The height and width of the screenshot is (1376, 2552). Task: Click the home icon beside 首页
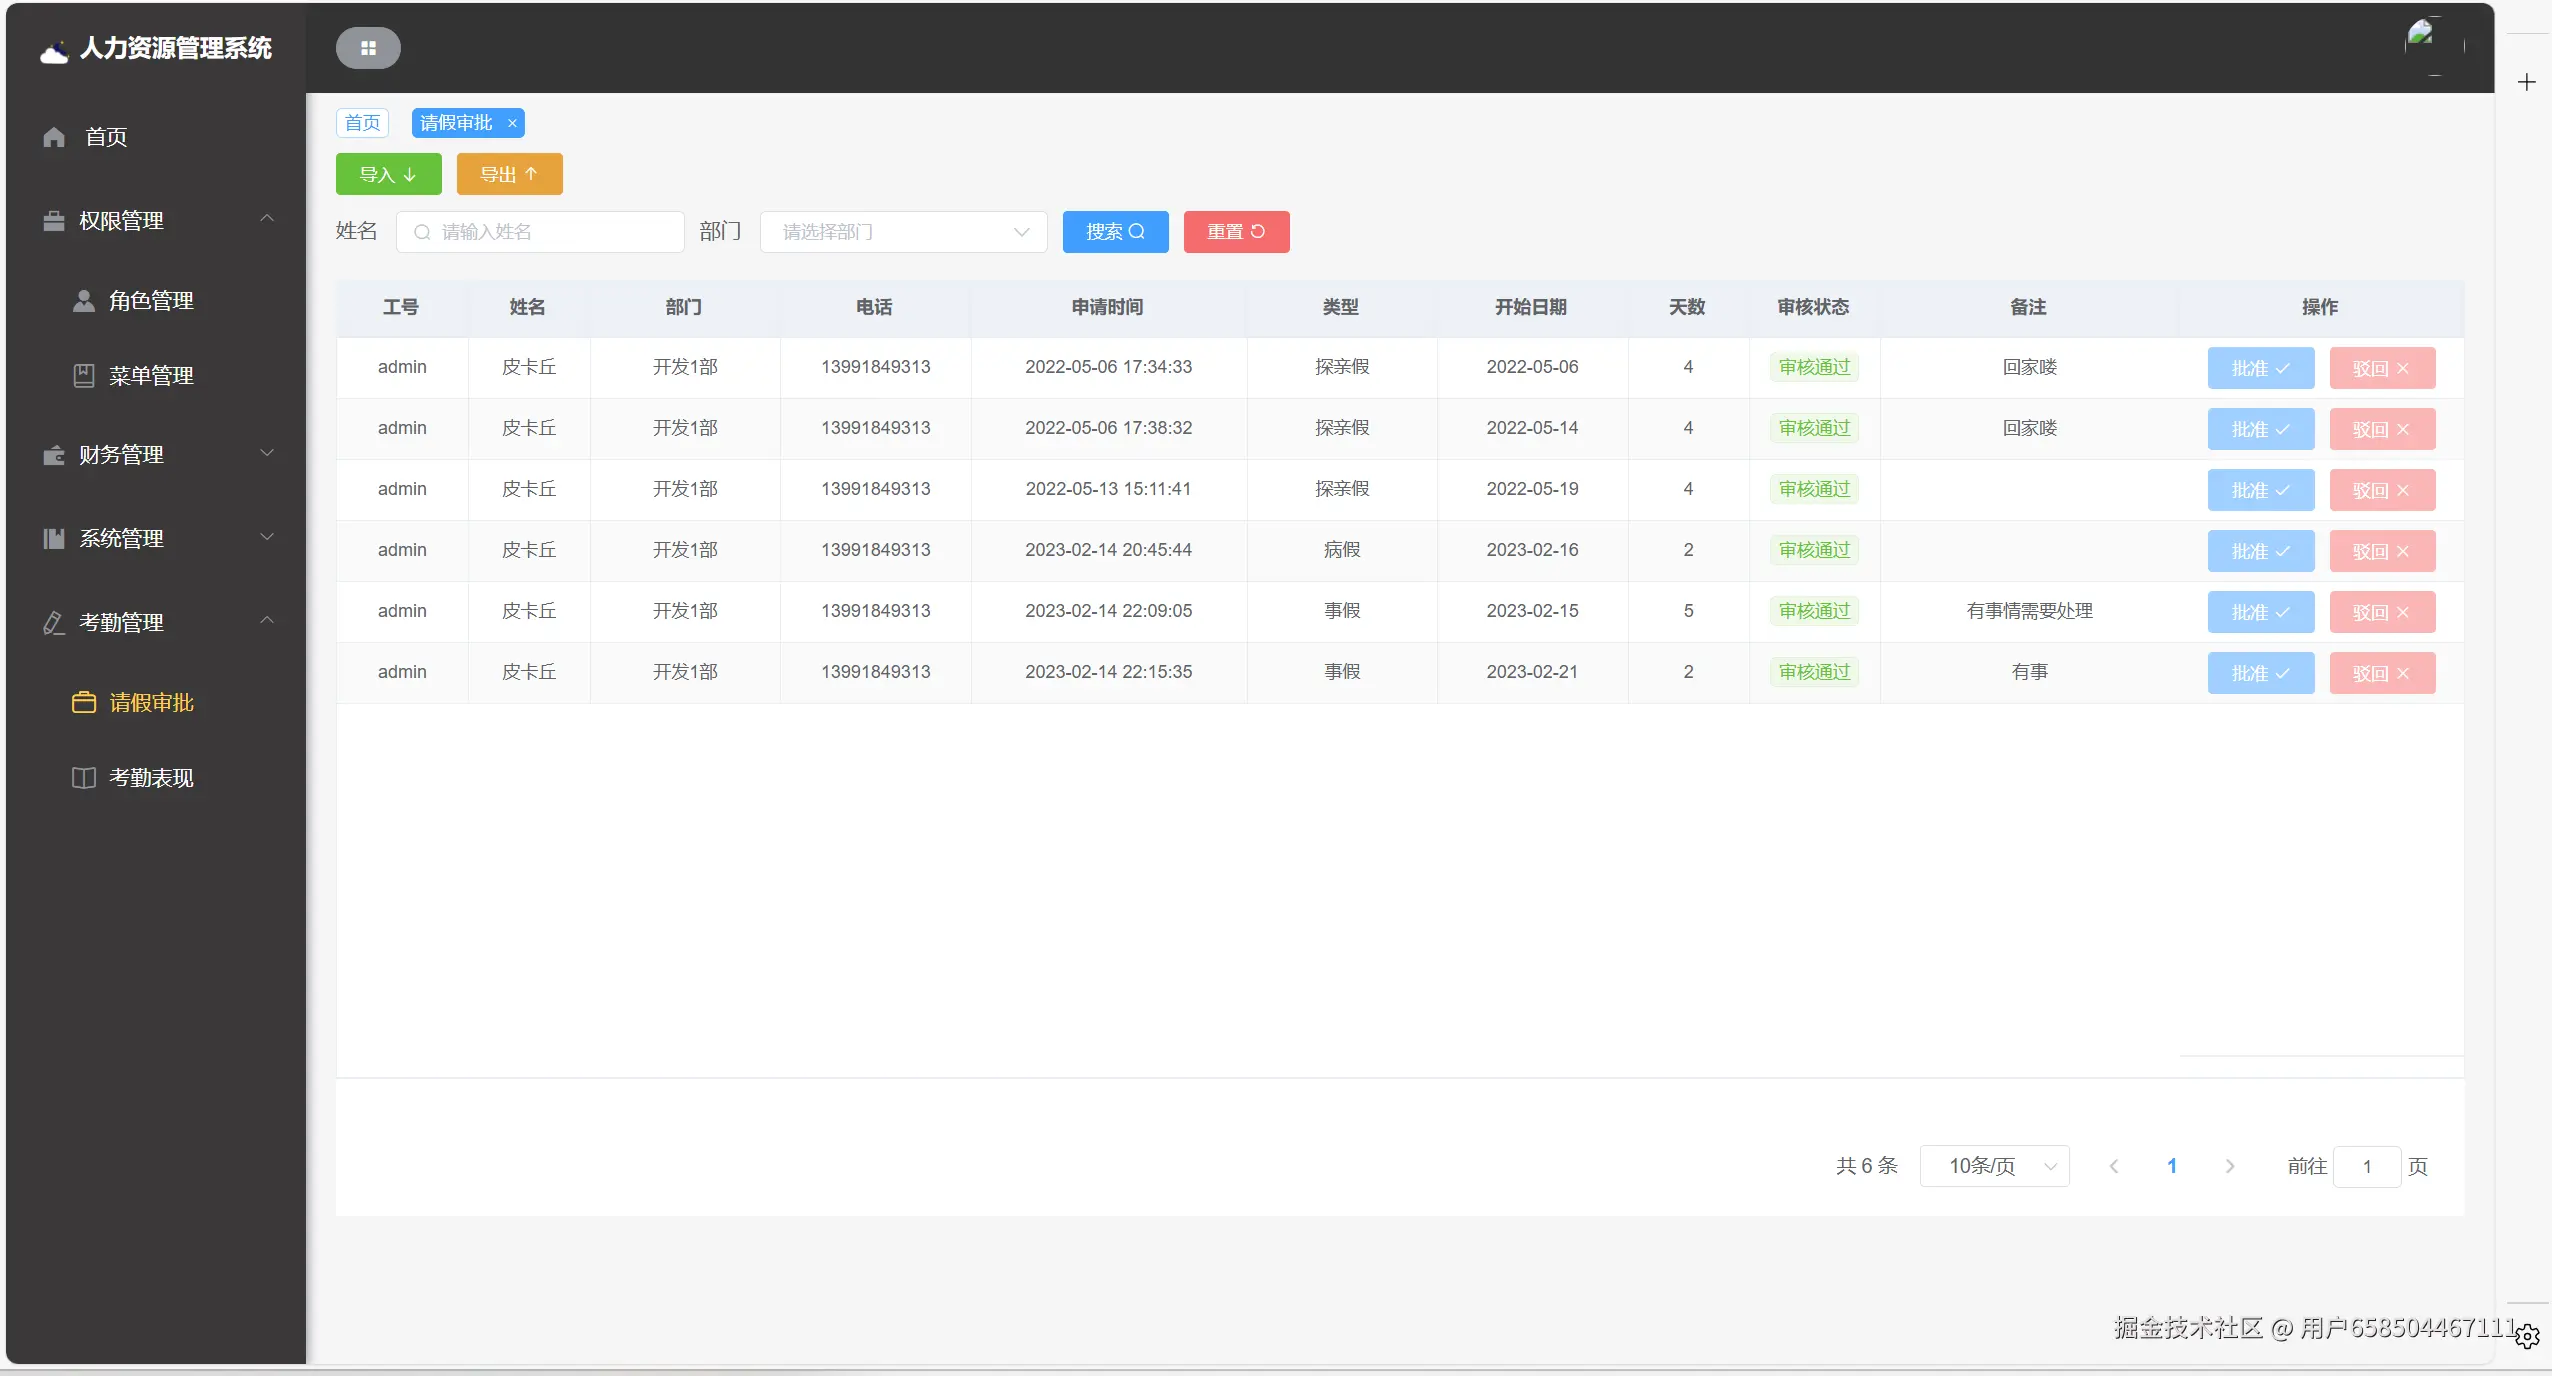point(54,137)
